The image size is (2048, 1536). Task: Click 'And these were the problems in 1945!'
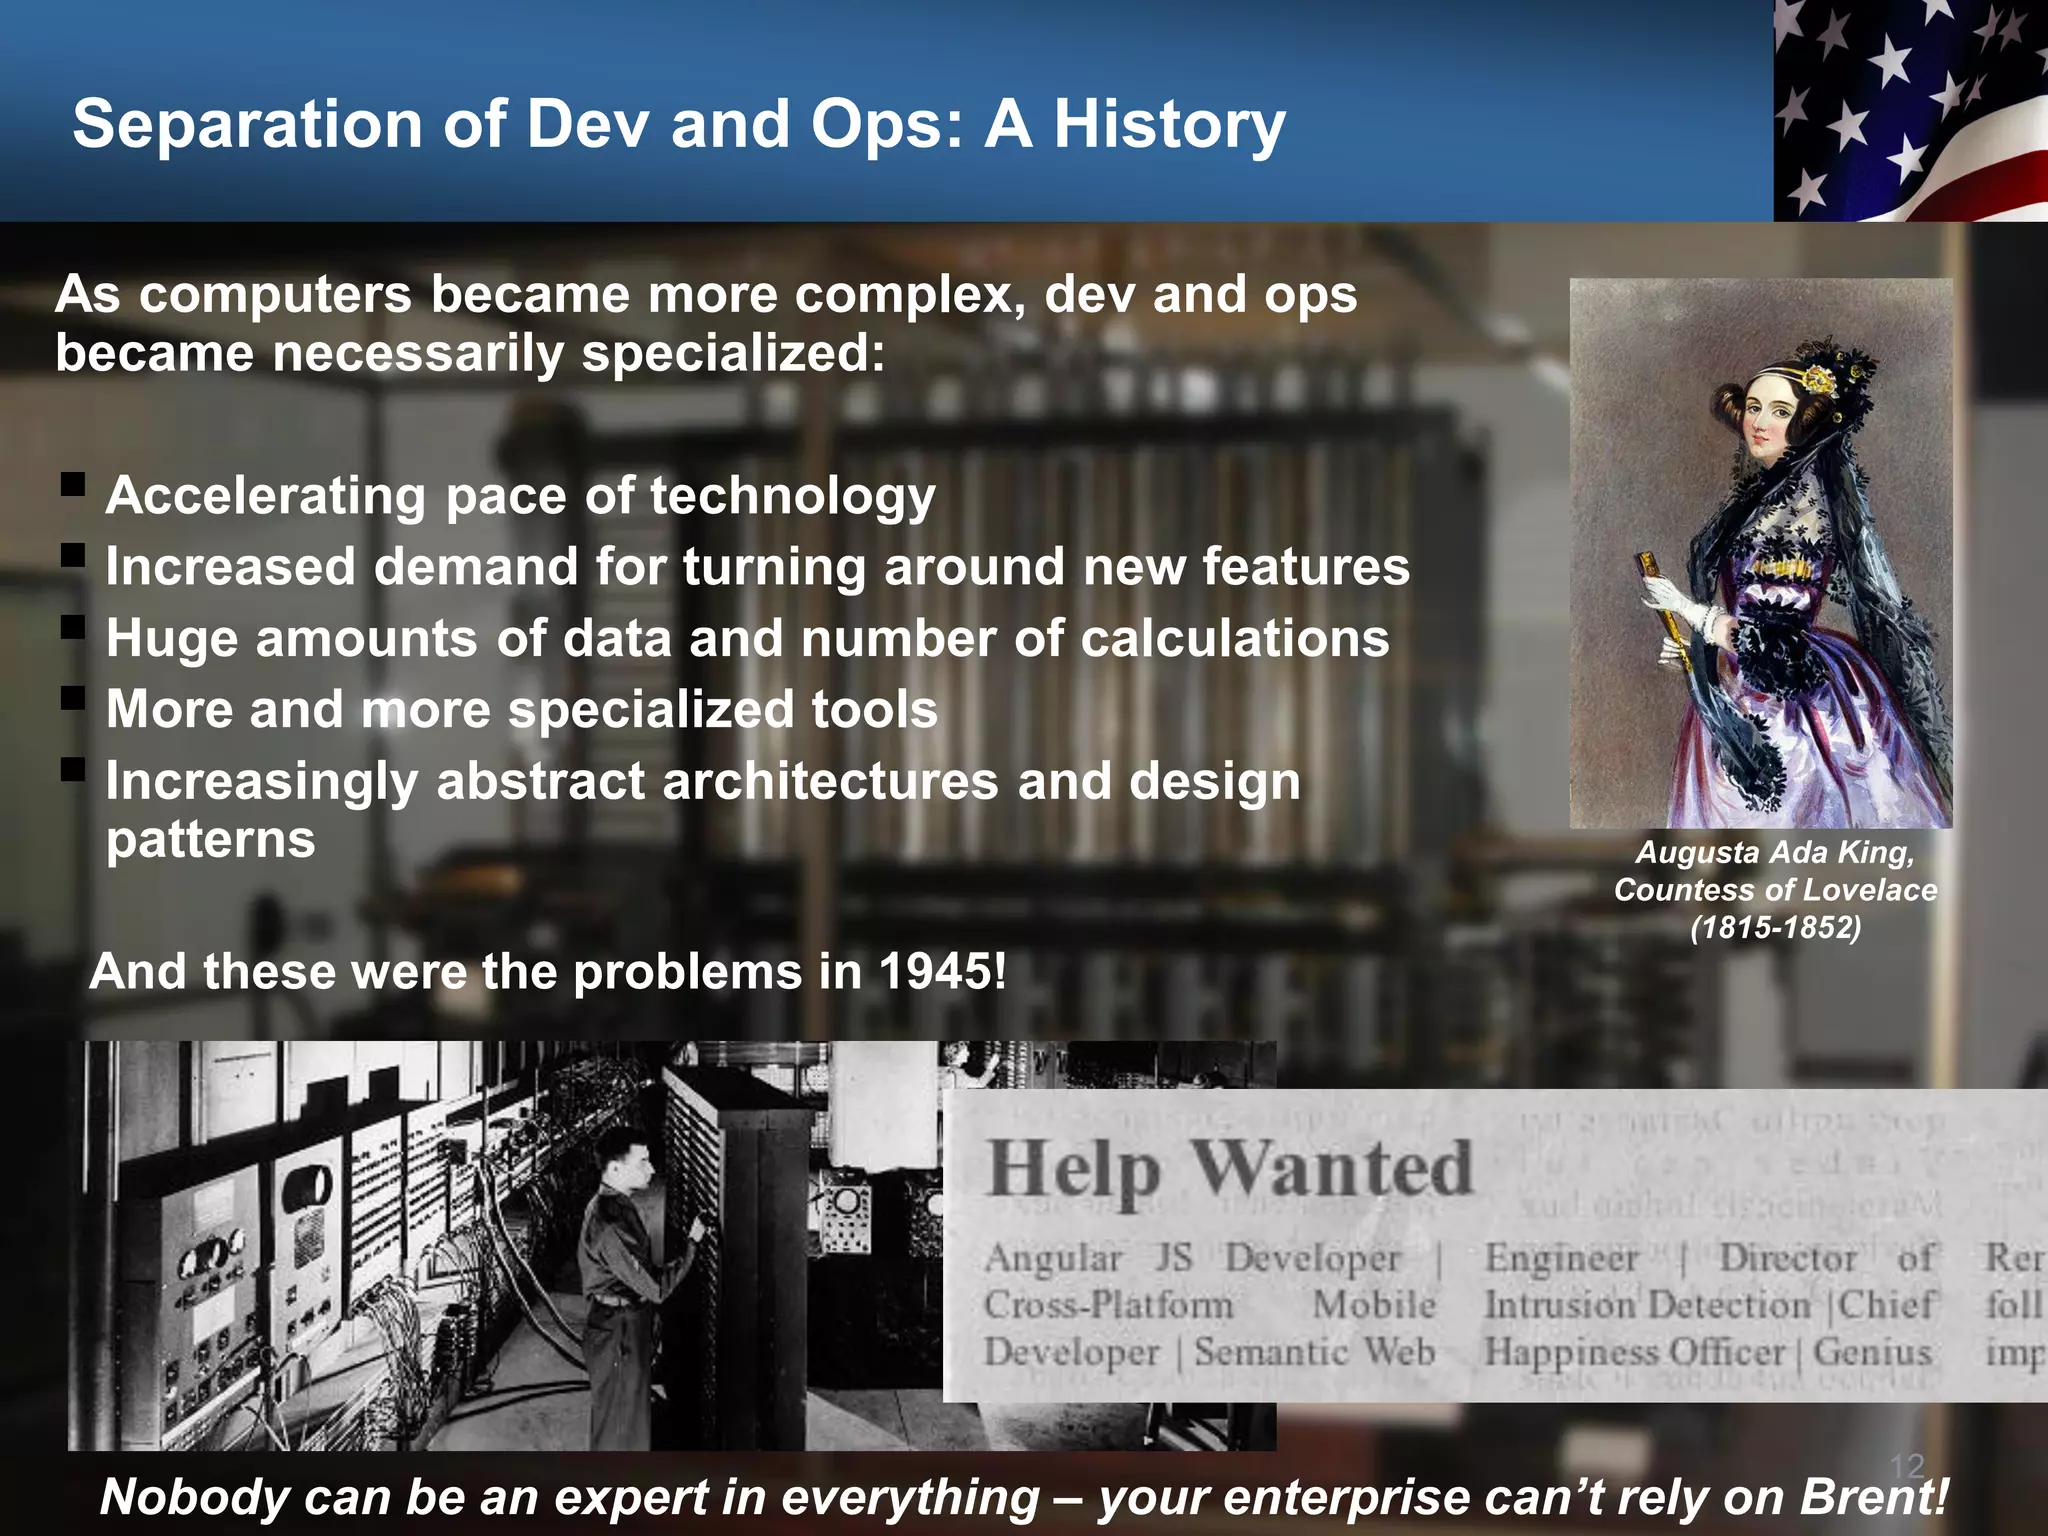548,972
